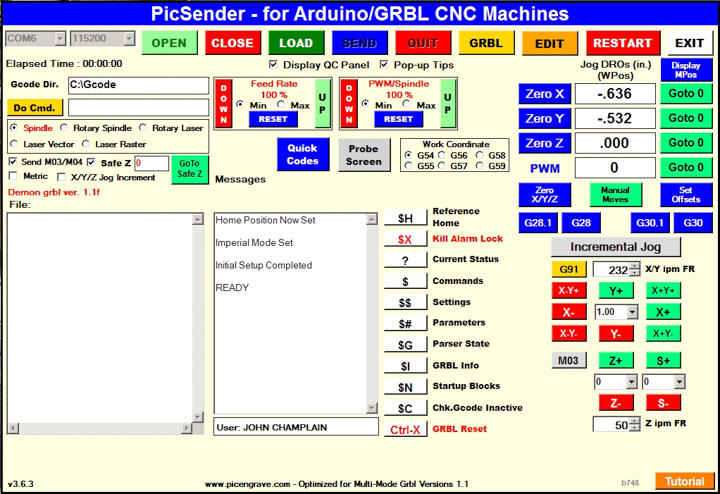Toggle the Display QC Panel checkbox

click(x=273, y=64)
